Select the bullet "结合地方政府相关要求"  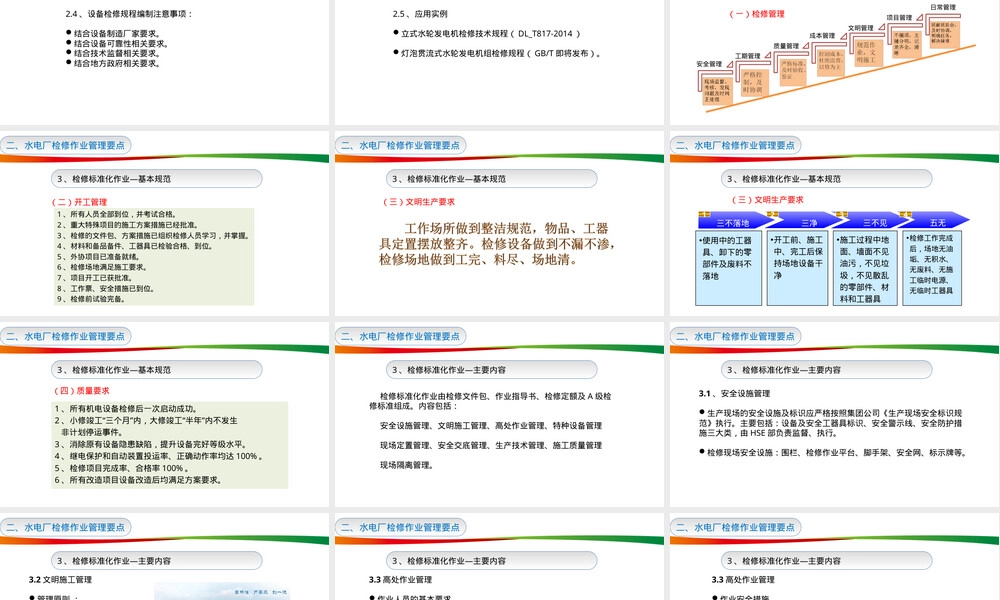click(117, 63)
